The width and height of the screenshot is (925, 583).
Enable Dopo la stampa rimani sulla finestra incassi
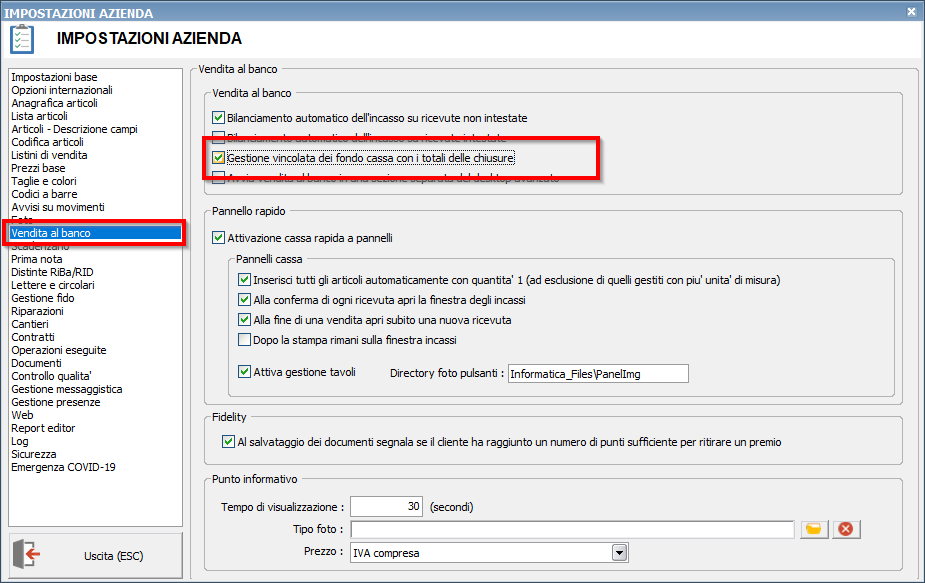245,340
